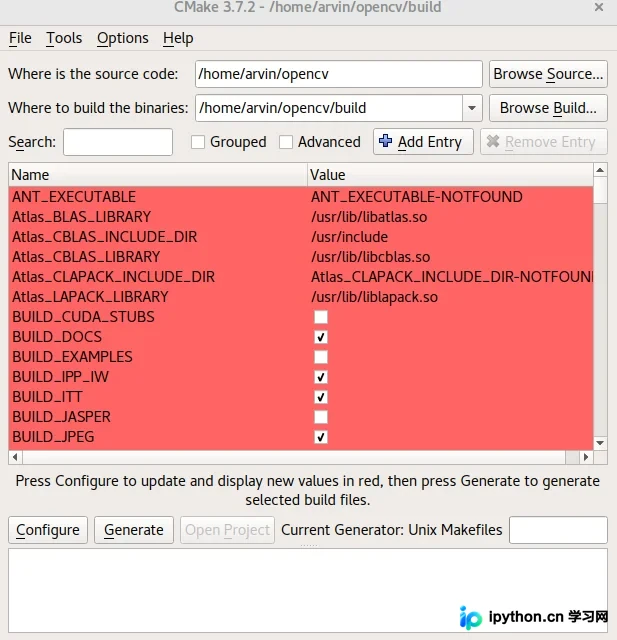Viewport: 617px width, 640px height.
Task: Open the Options menu
Action: [122, 38]
